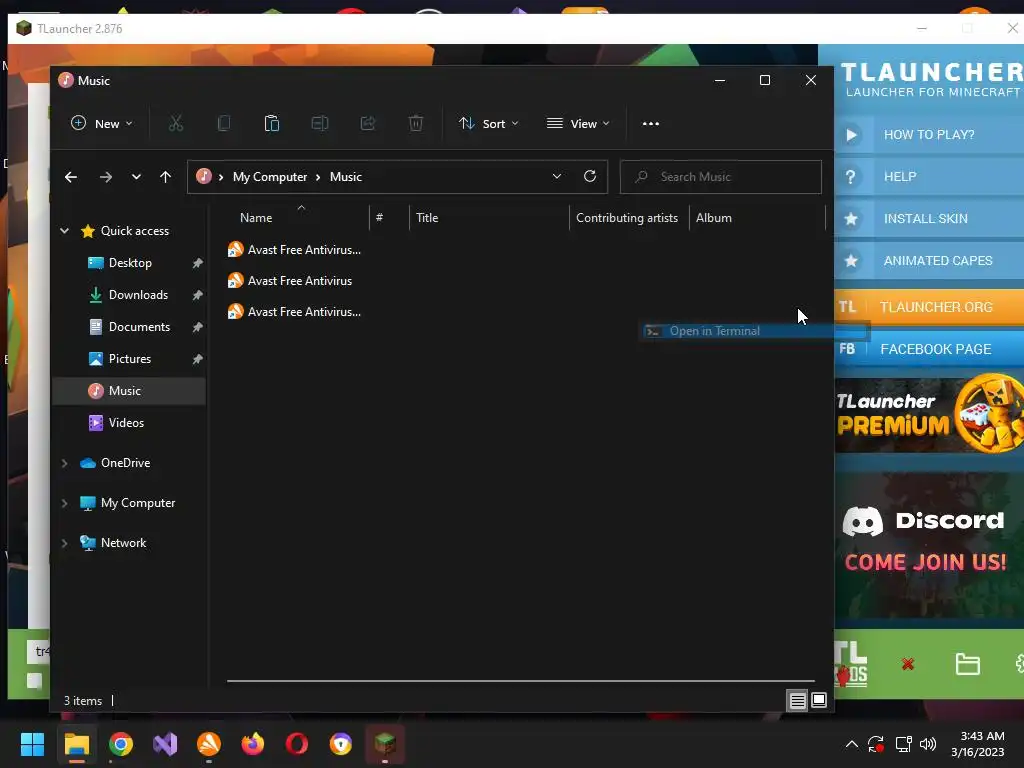This screenshot has width=1024, height=768.
Task: Launch Google Chrome from taskbar
Action: 121,744
